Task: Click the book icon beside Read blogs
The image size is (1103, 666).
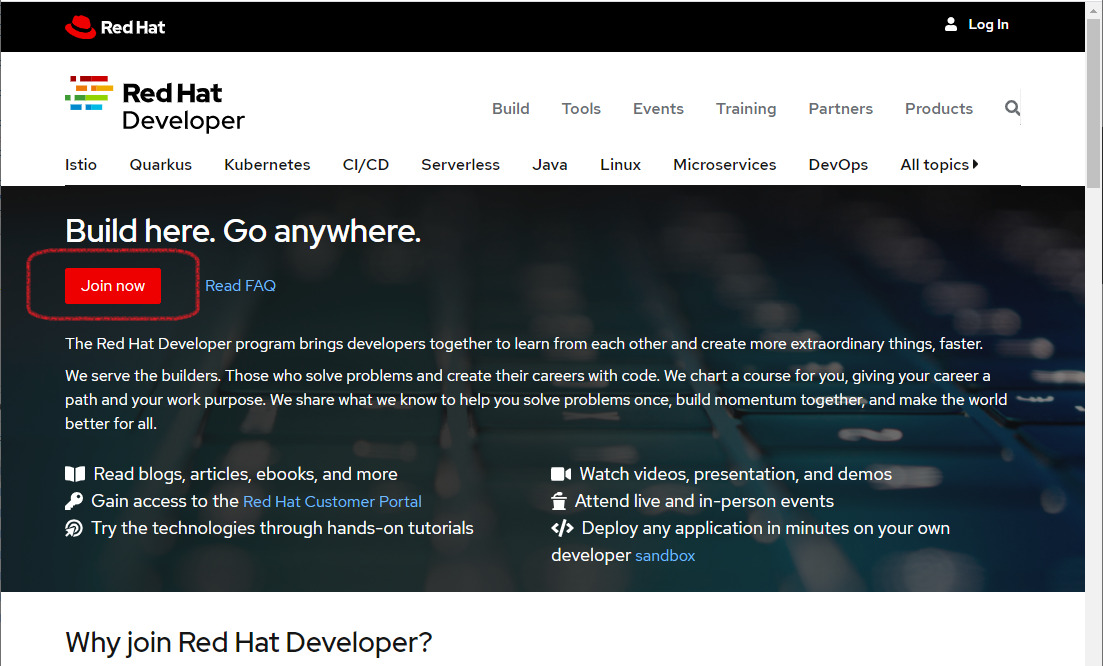Action: pos(75,474)
